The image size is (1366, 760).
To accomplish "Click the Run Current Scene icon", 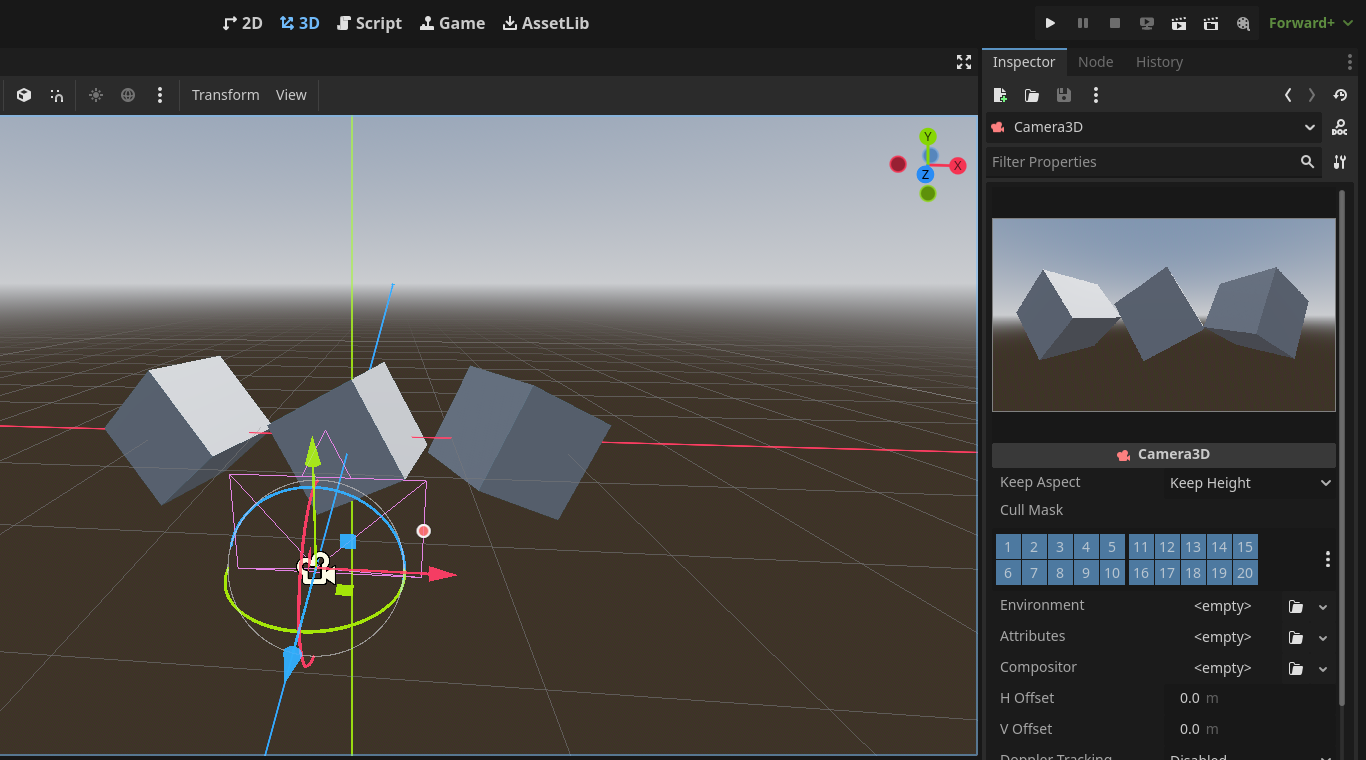I will [1179, 22].
